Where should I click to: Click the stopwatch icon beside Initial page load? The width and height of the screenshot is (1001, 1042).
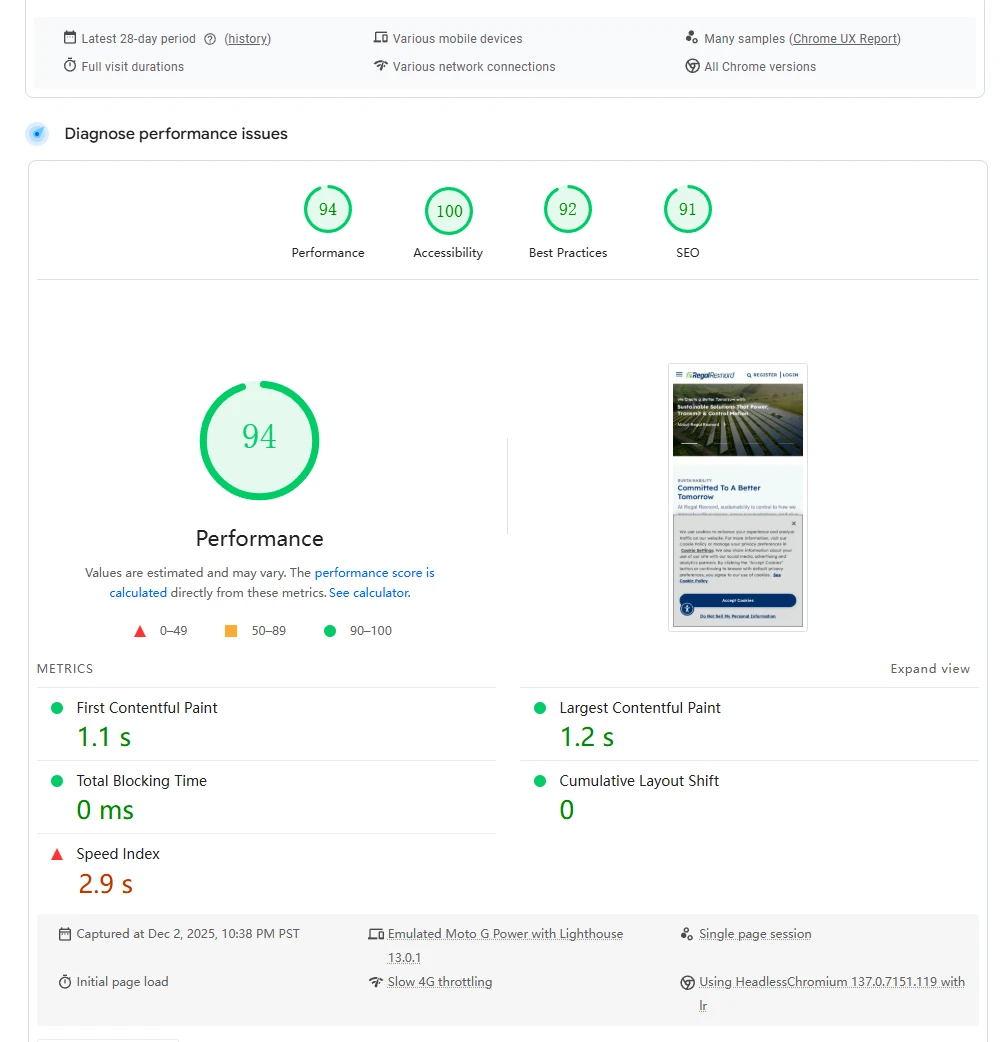pyautogui.click(x=65, y=982)
